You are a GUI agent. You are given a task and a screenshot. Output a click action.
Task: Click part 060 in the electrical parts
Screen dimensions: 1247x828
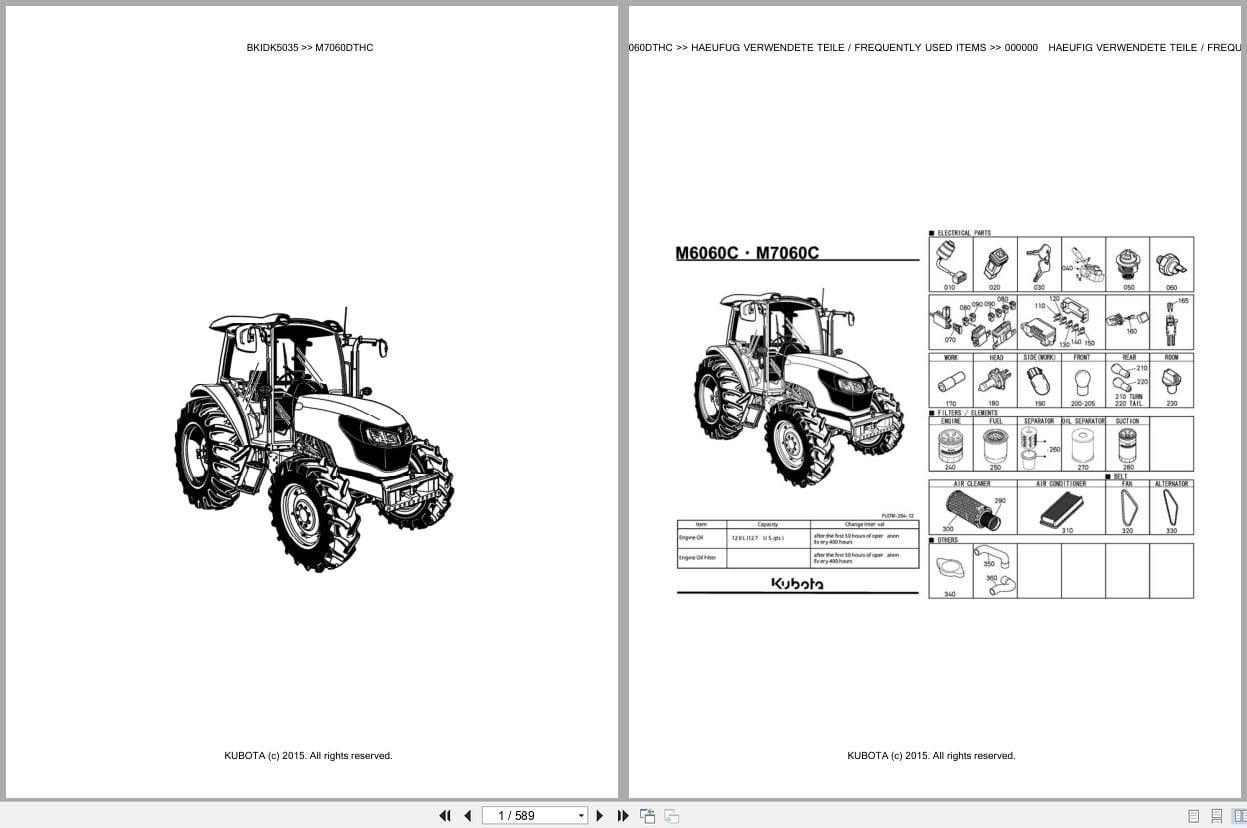click(1172, 264)
